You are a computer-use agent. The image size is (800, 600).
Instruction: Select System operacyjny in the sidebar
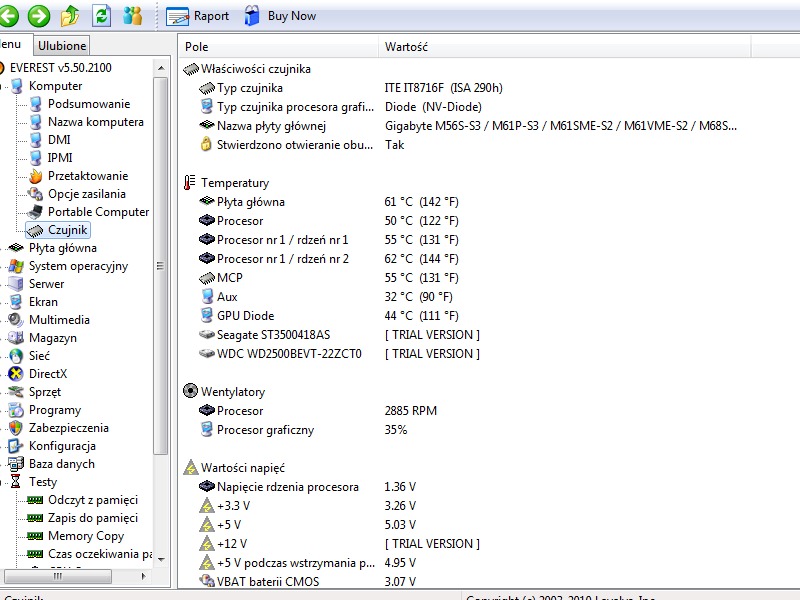pos(78,266)
